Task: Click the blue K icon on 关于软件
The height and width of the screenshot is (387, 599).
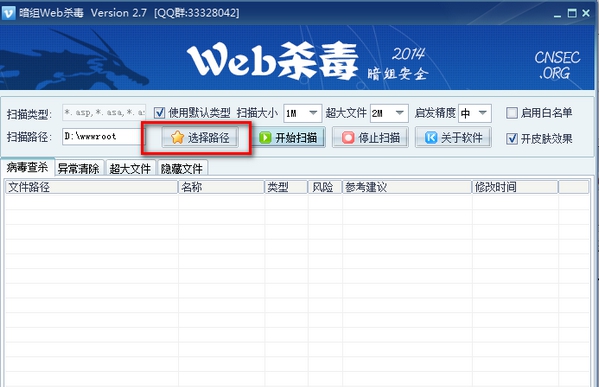Action: point(431,138)
